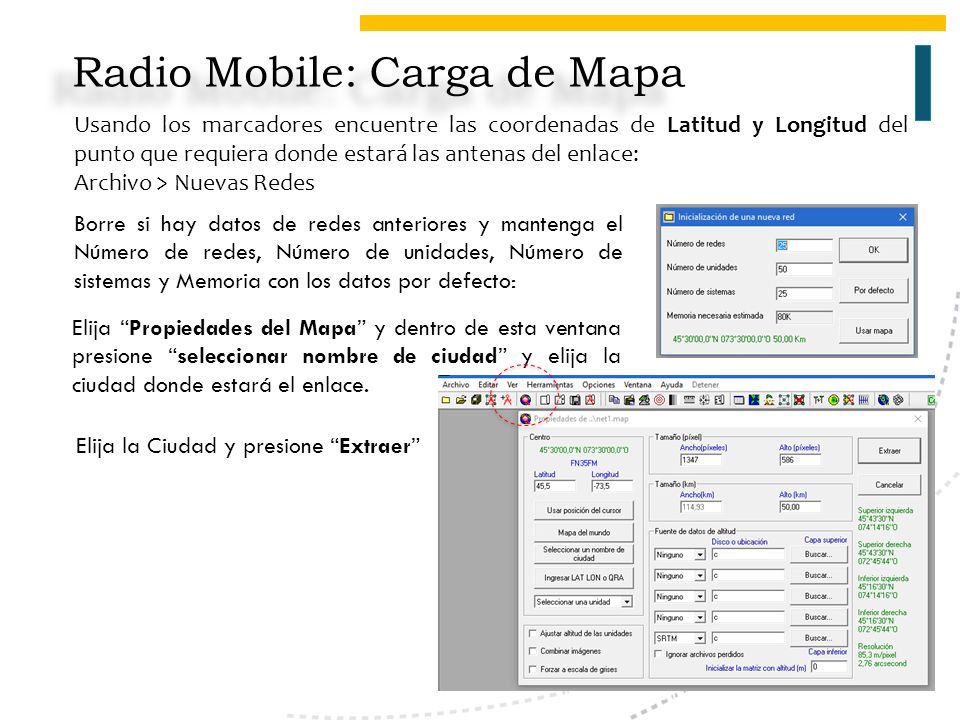Open the Archivo menu

(456, 384)
